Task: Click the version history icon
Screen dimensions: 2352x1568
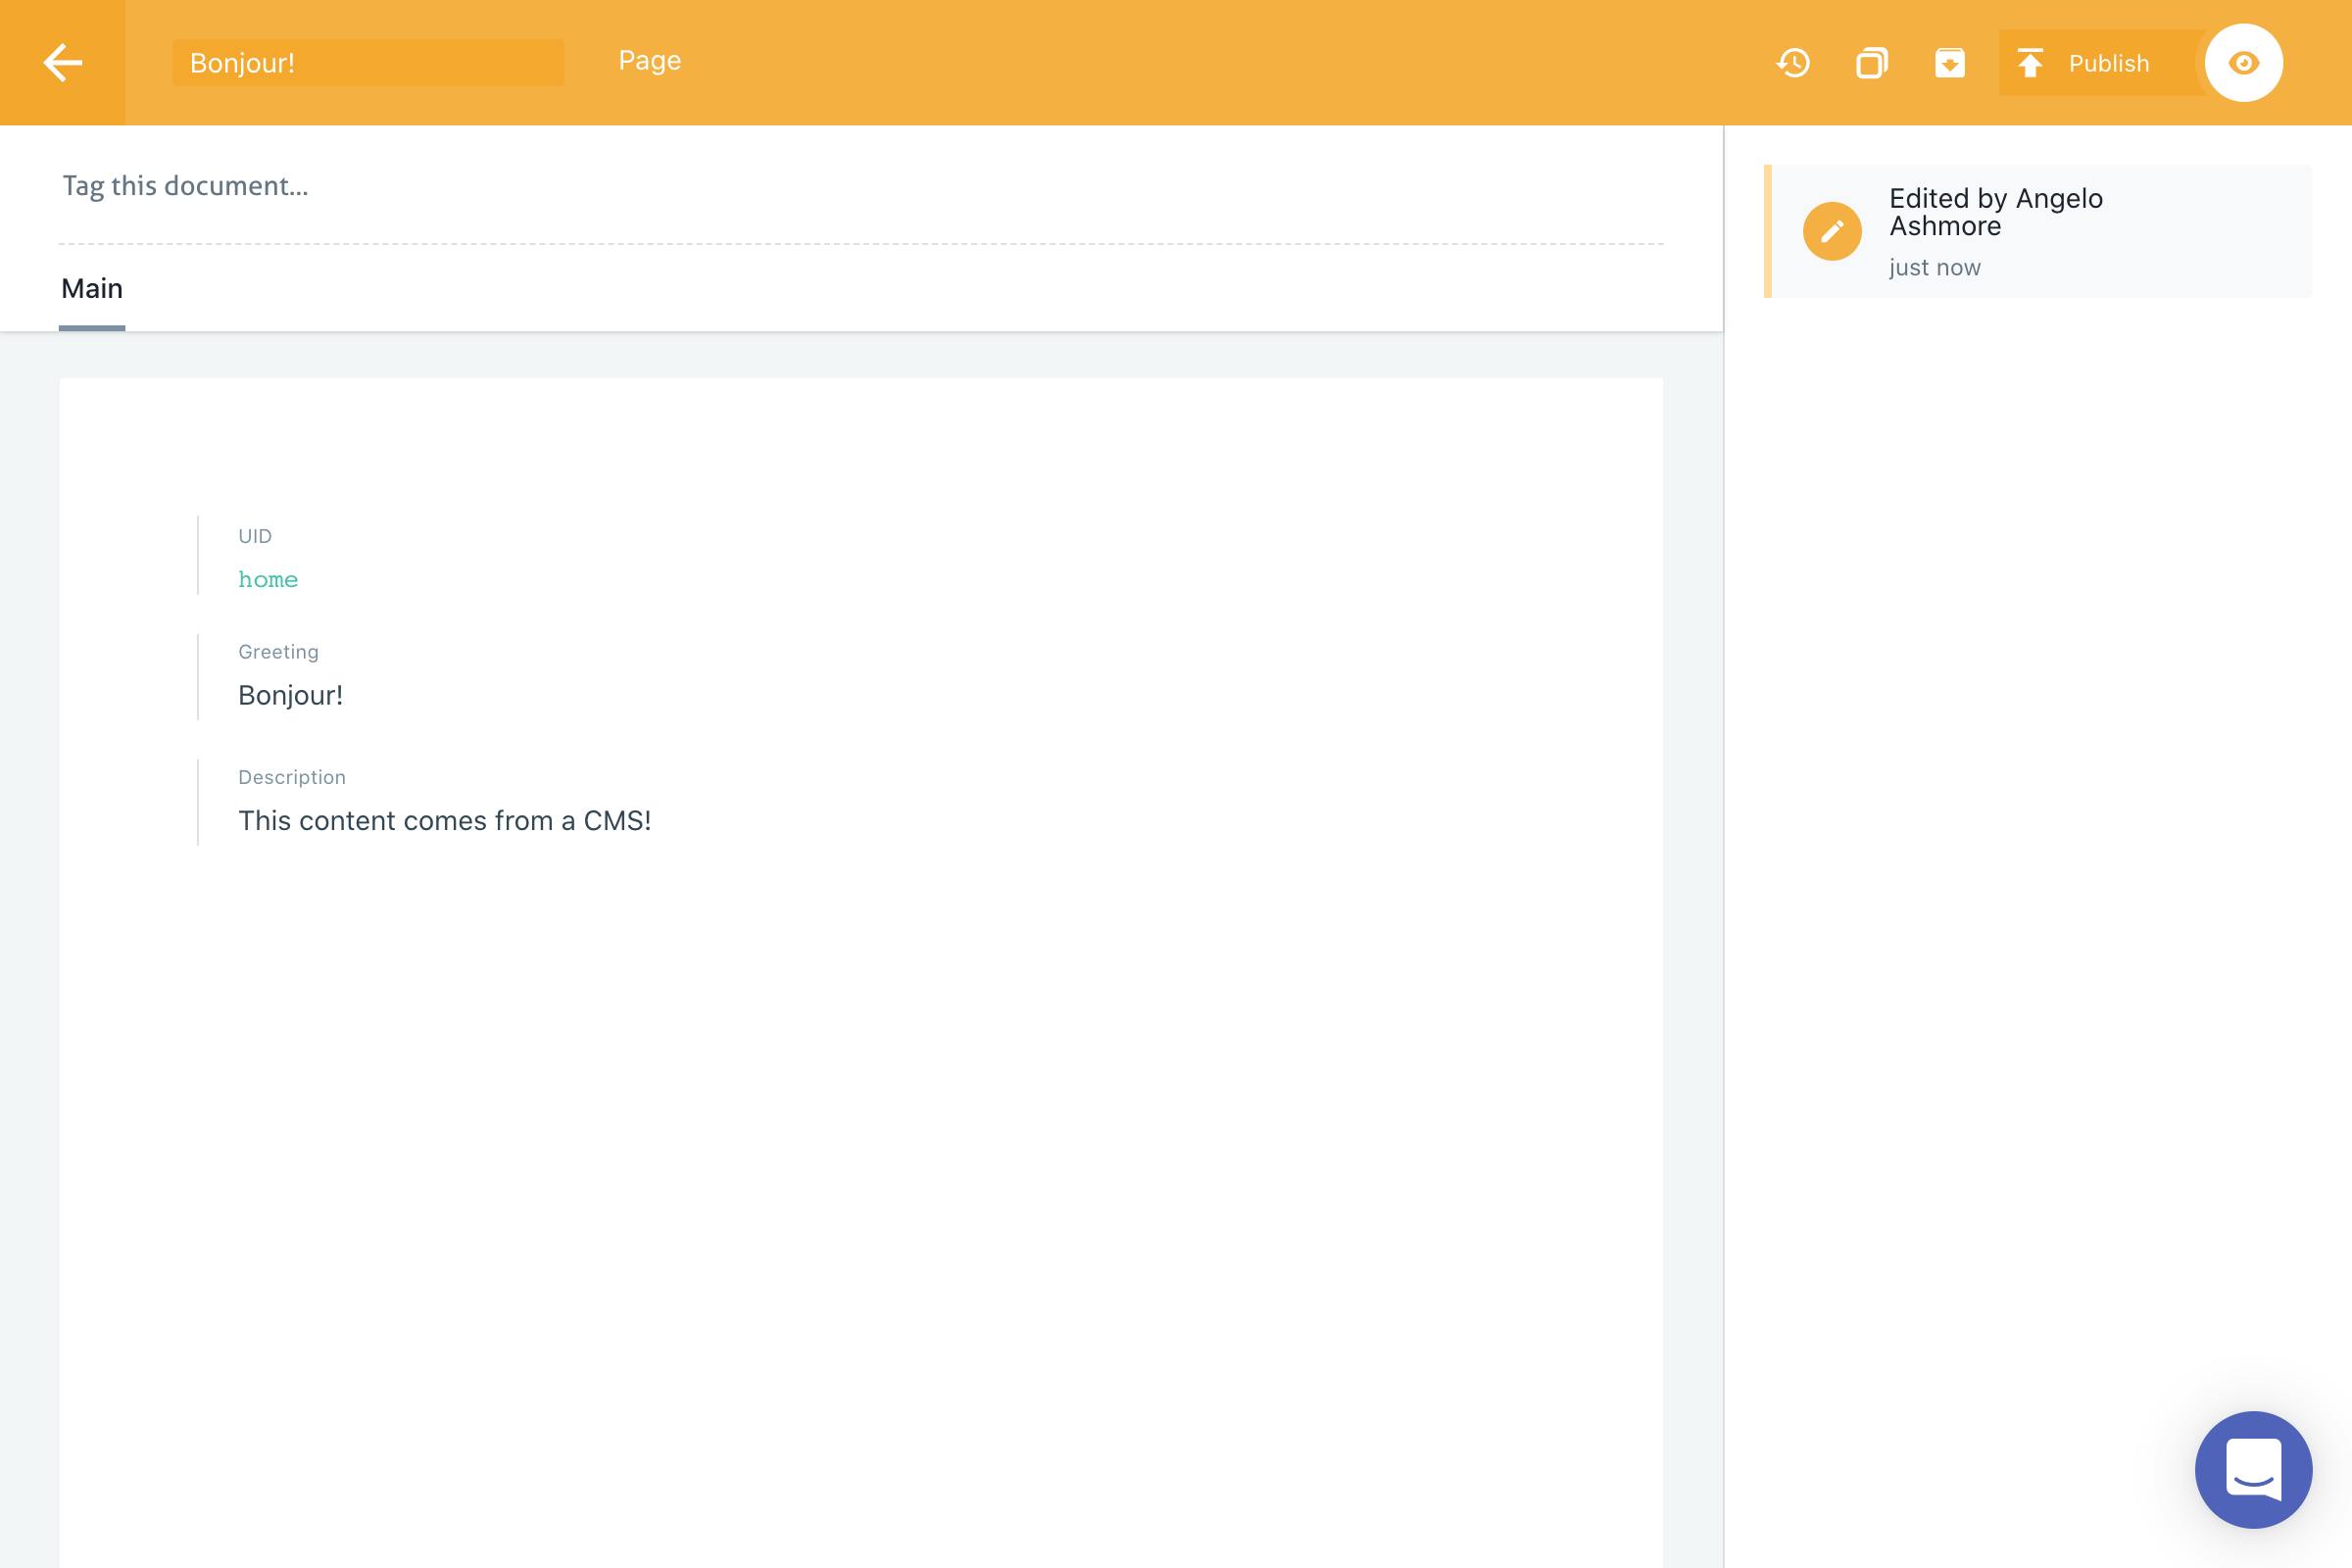Action: (x=1793, y=61)
